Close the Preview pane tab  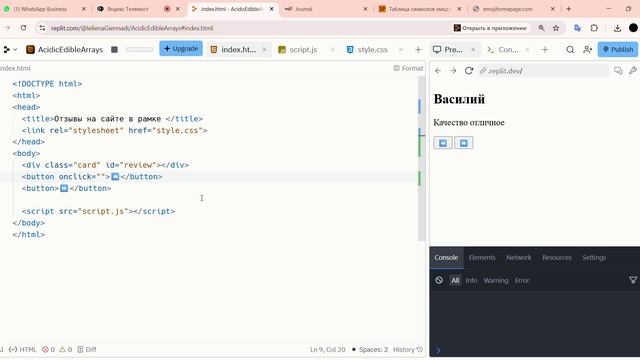coord(473,49)
